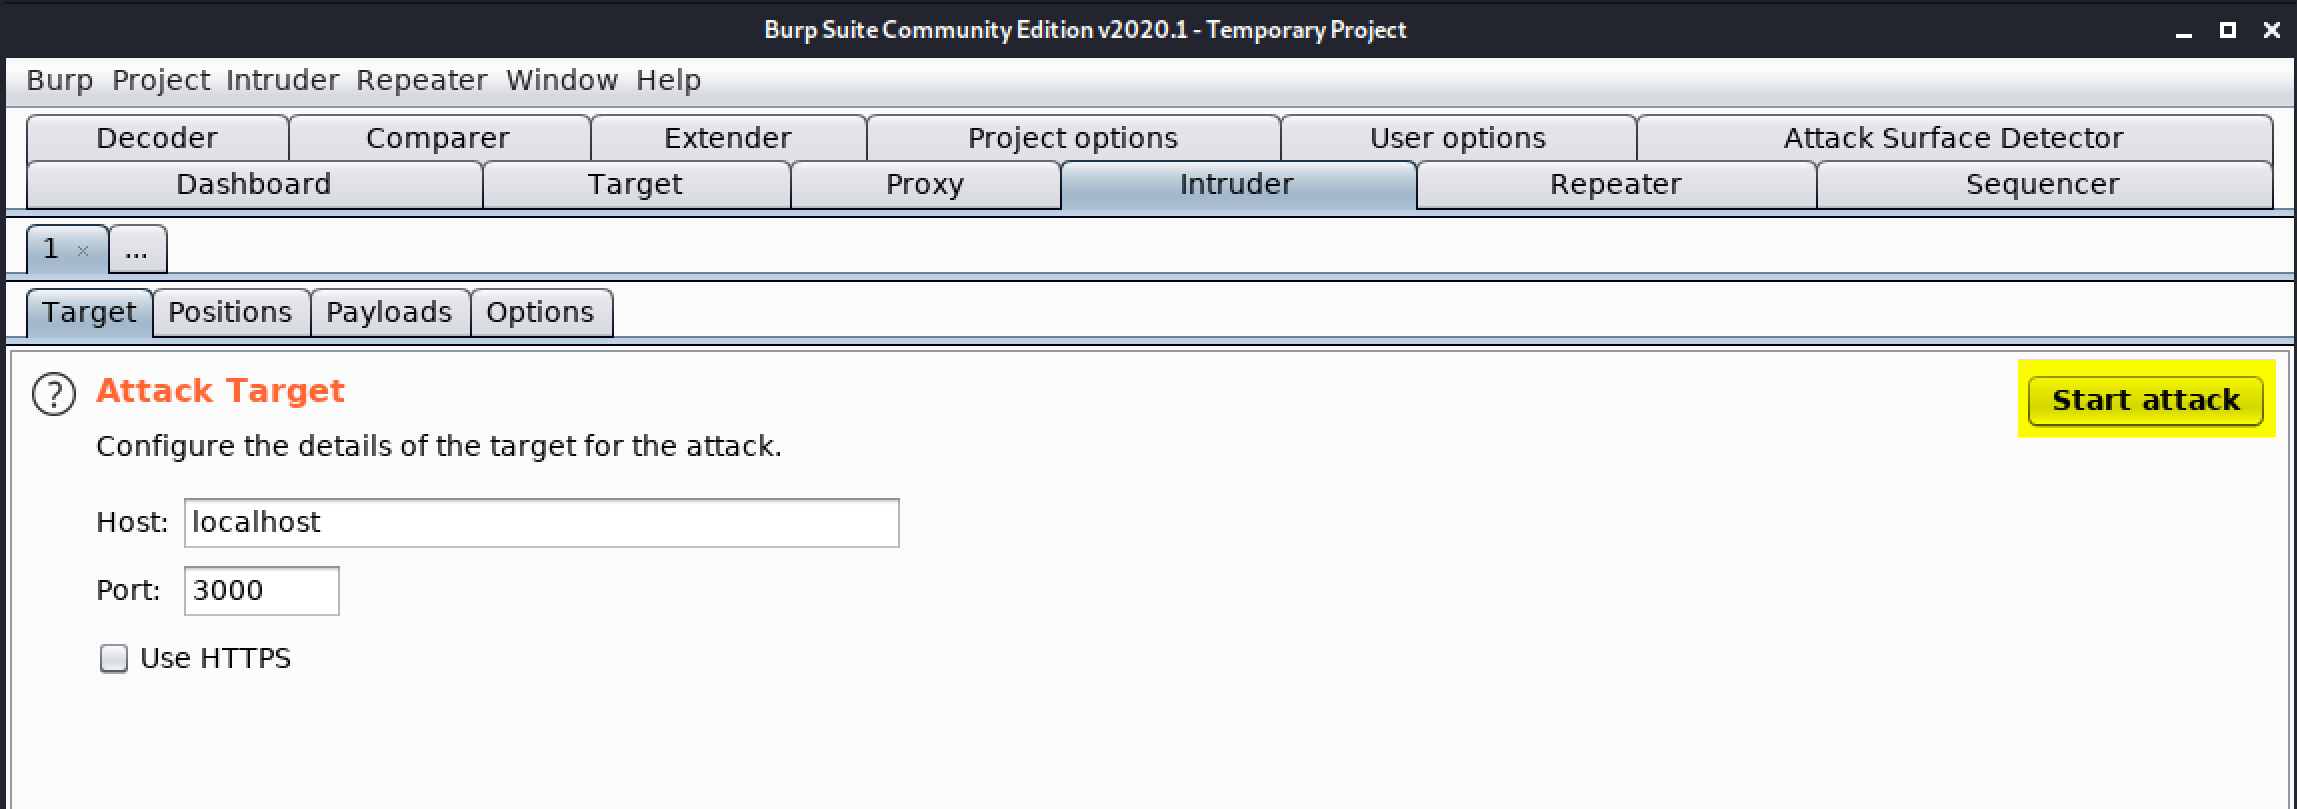Switch to the top-level Target tab

[635, 185]
